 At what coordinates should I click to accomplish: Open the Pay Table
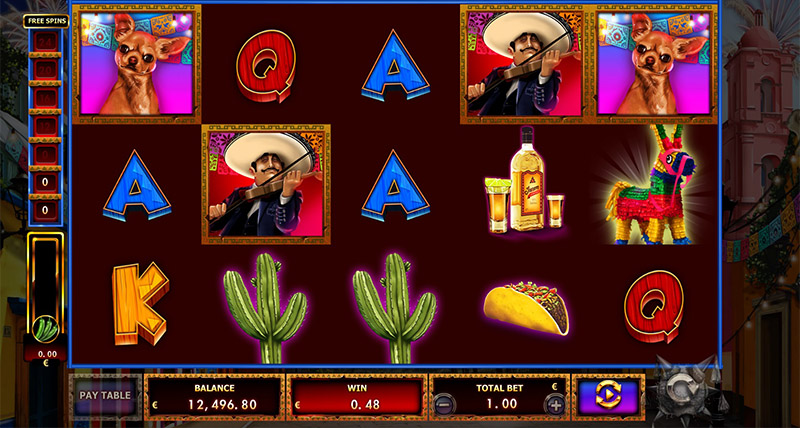(x=105, y=396)
